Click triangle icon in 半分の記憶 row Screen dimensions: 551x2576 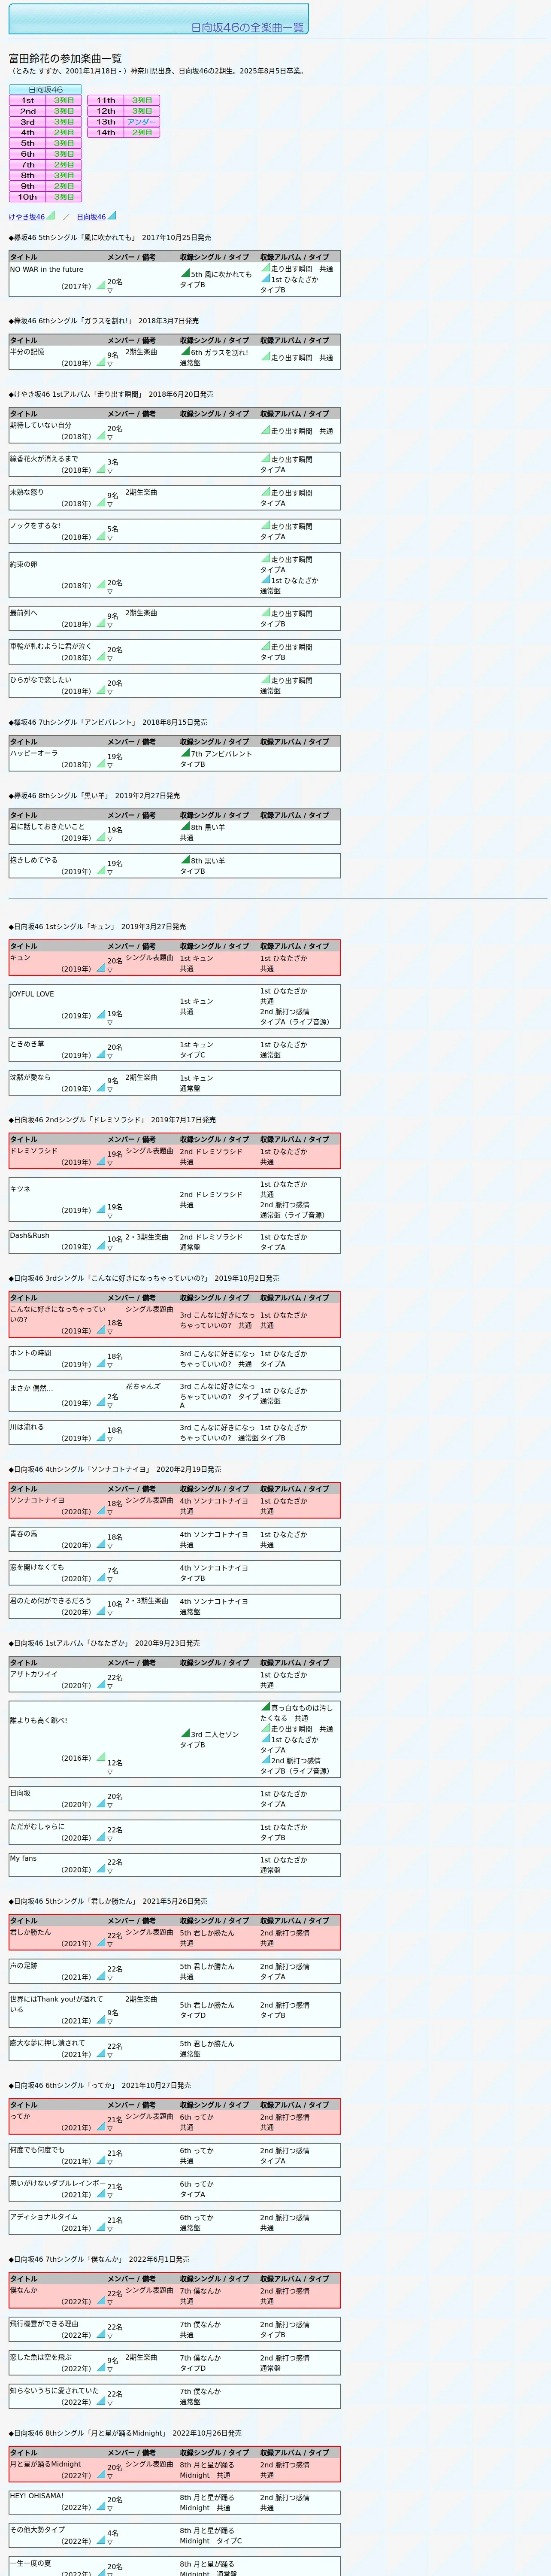pos(101,362)
